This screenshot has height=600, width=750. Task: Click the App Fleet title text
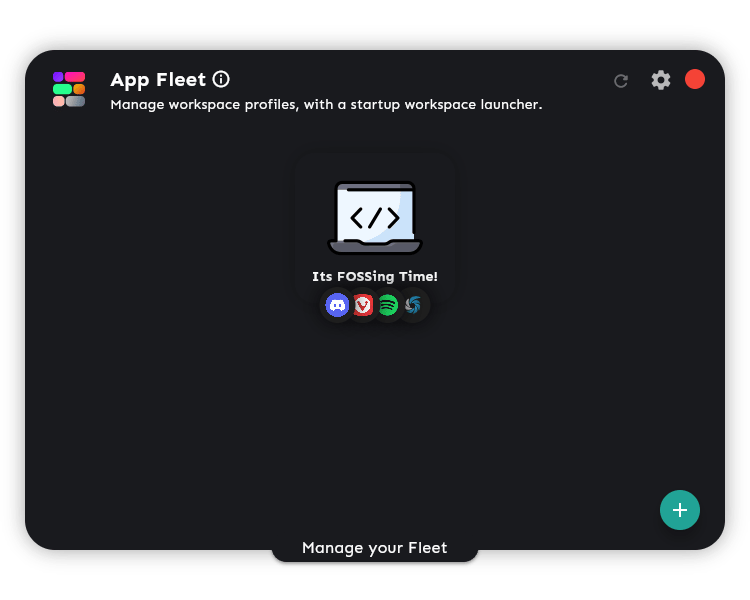tap(158, 80)
